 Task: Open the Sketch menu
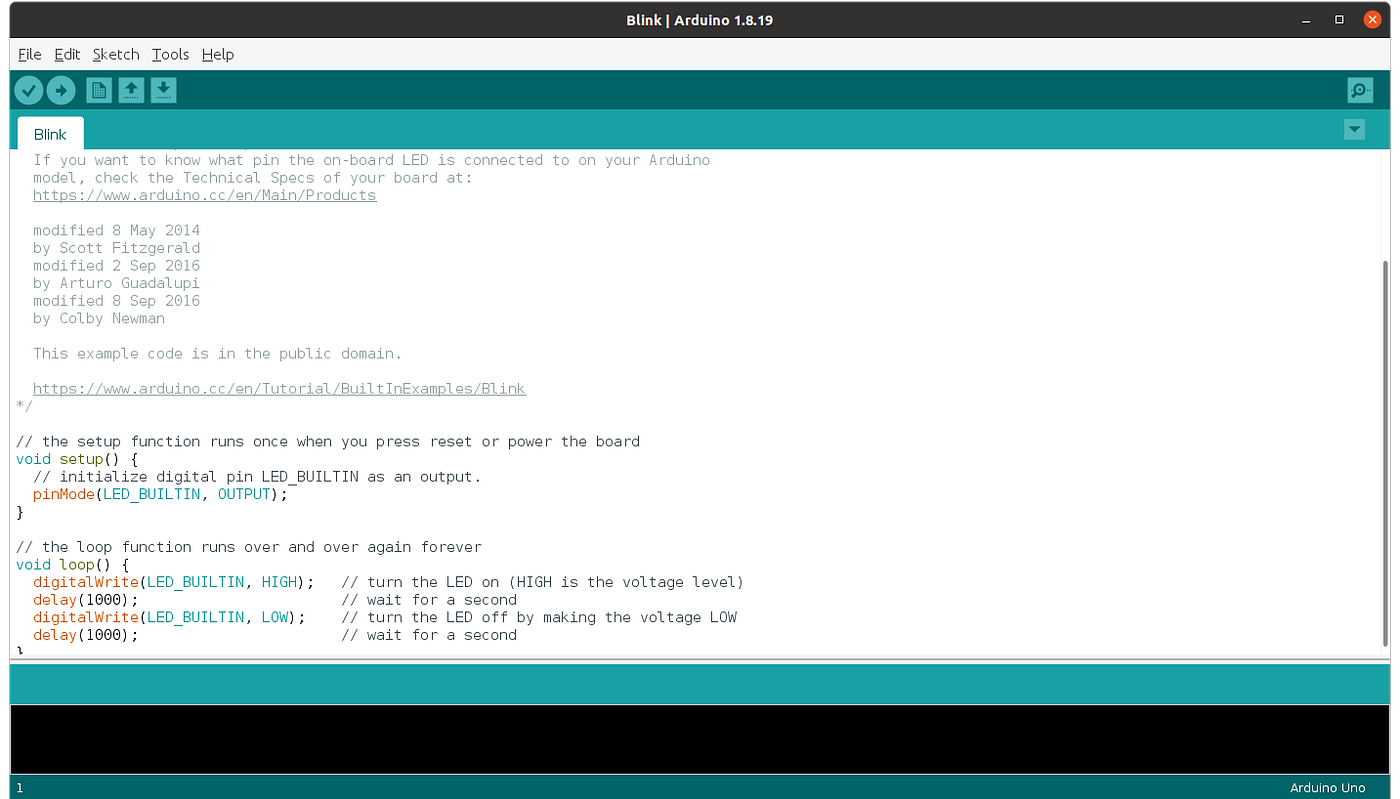pyautogui.click(x=116, y=54)
